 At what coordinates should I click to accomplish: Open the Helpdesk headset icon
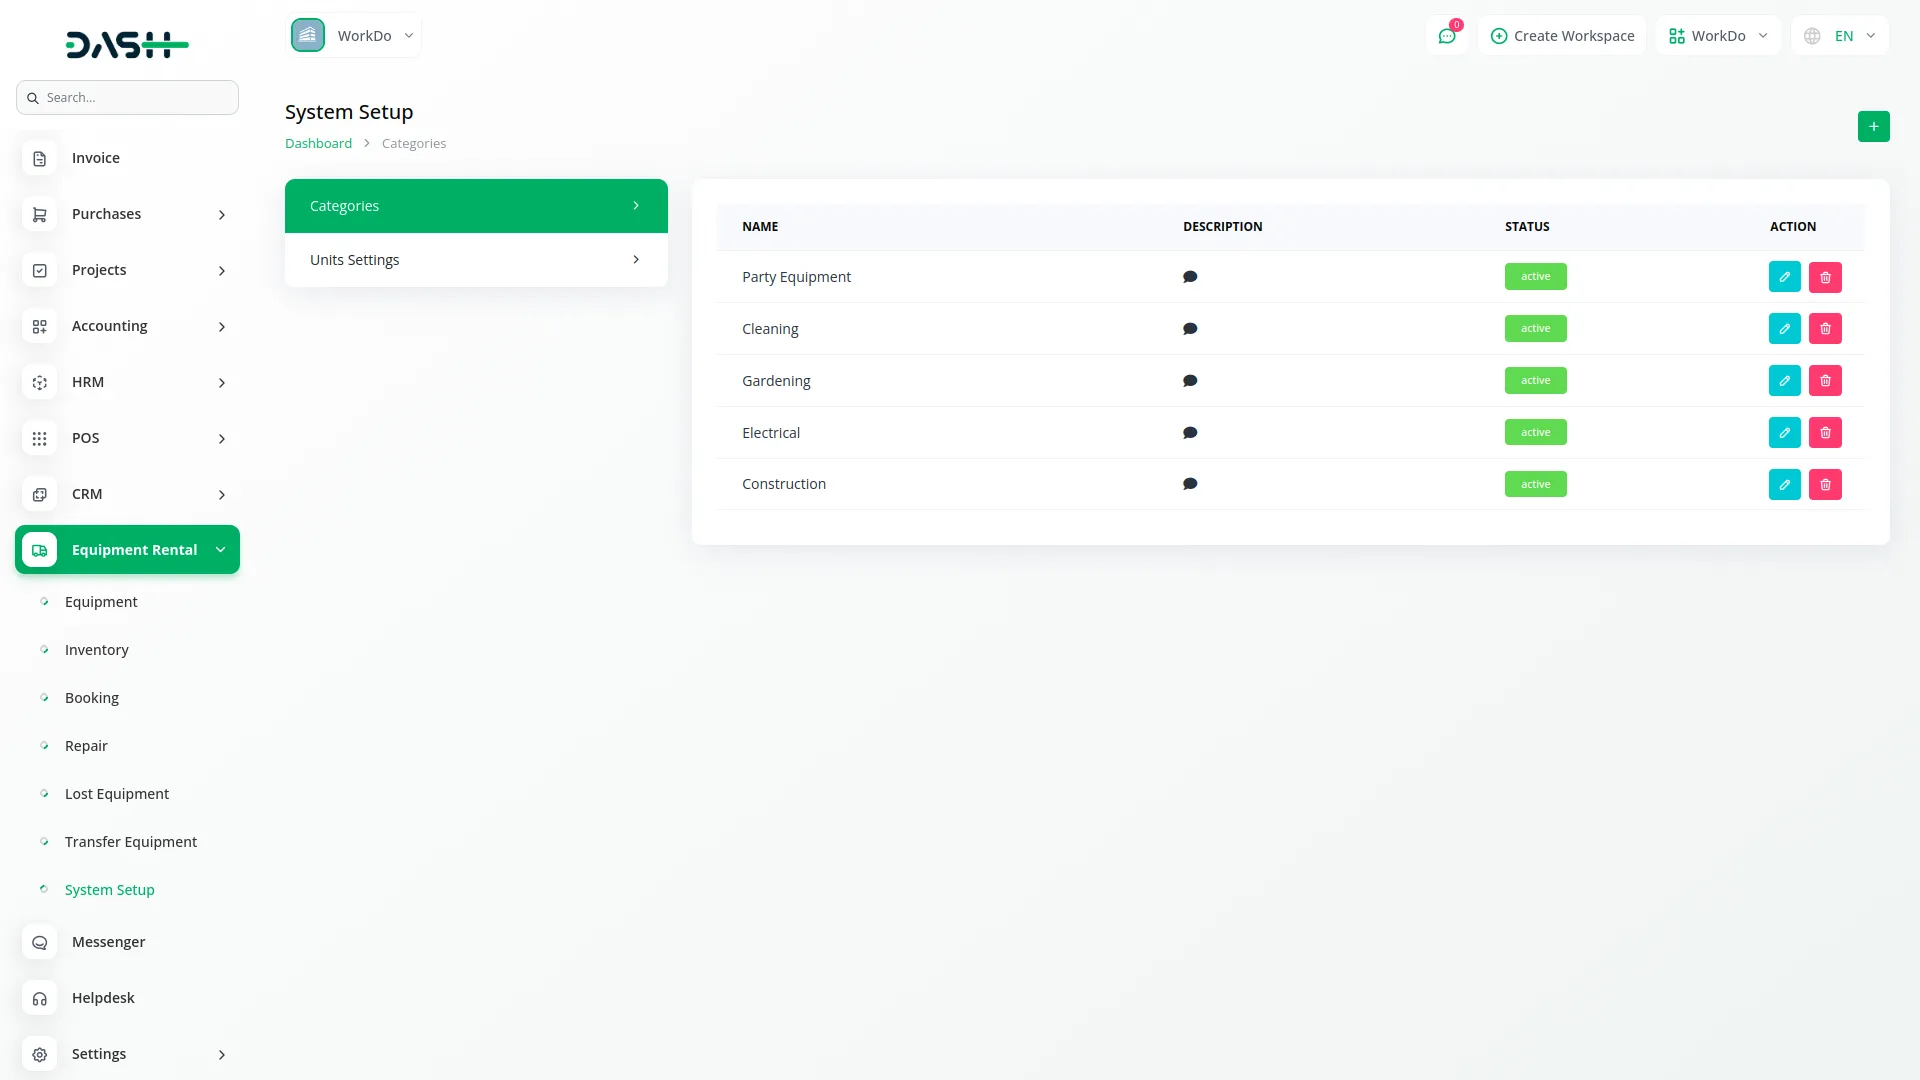coord(40,998)
